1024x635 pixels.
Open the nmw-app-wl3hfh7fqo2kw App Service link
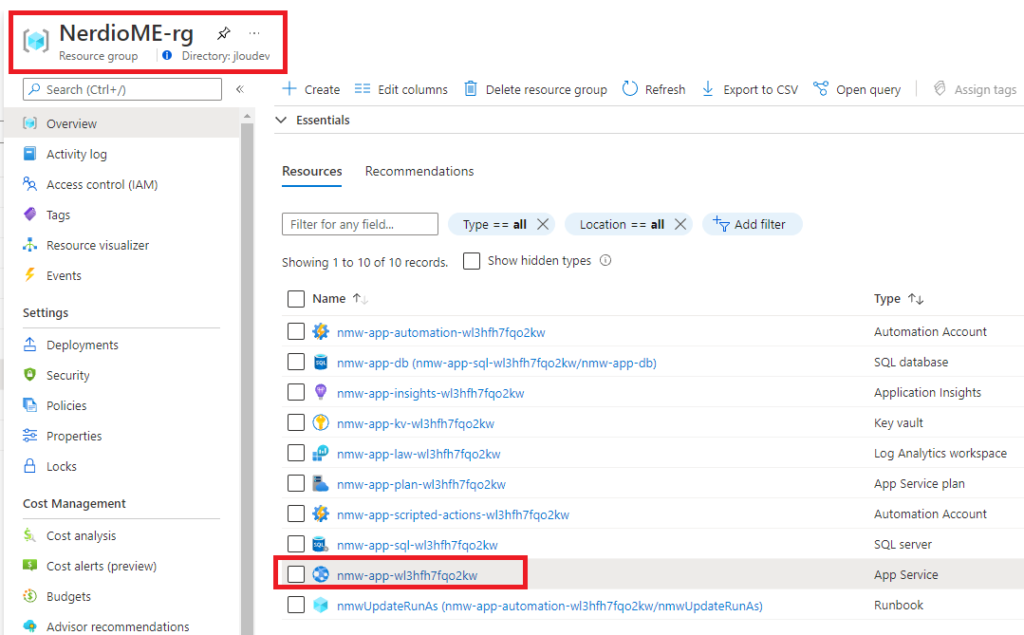[x=407, y=576]
